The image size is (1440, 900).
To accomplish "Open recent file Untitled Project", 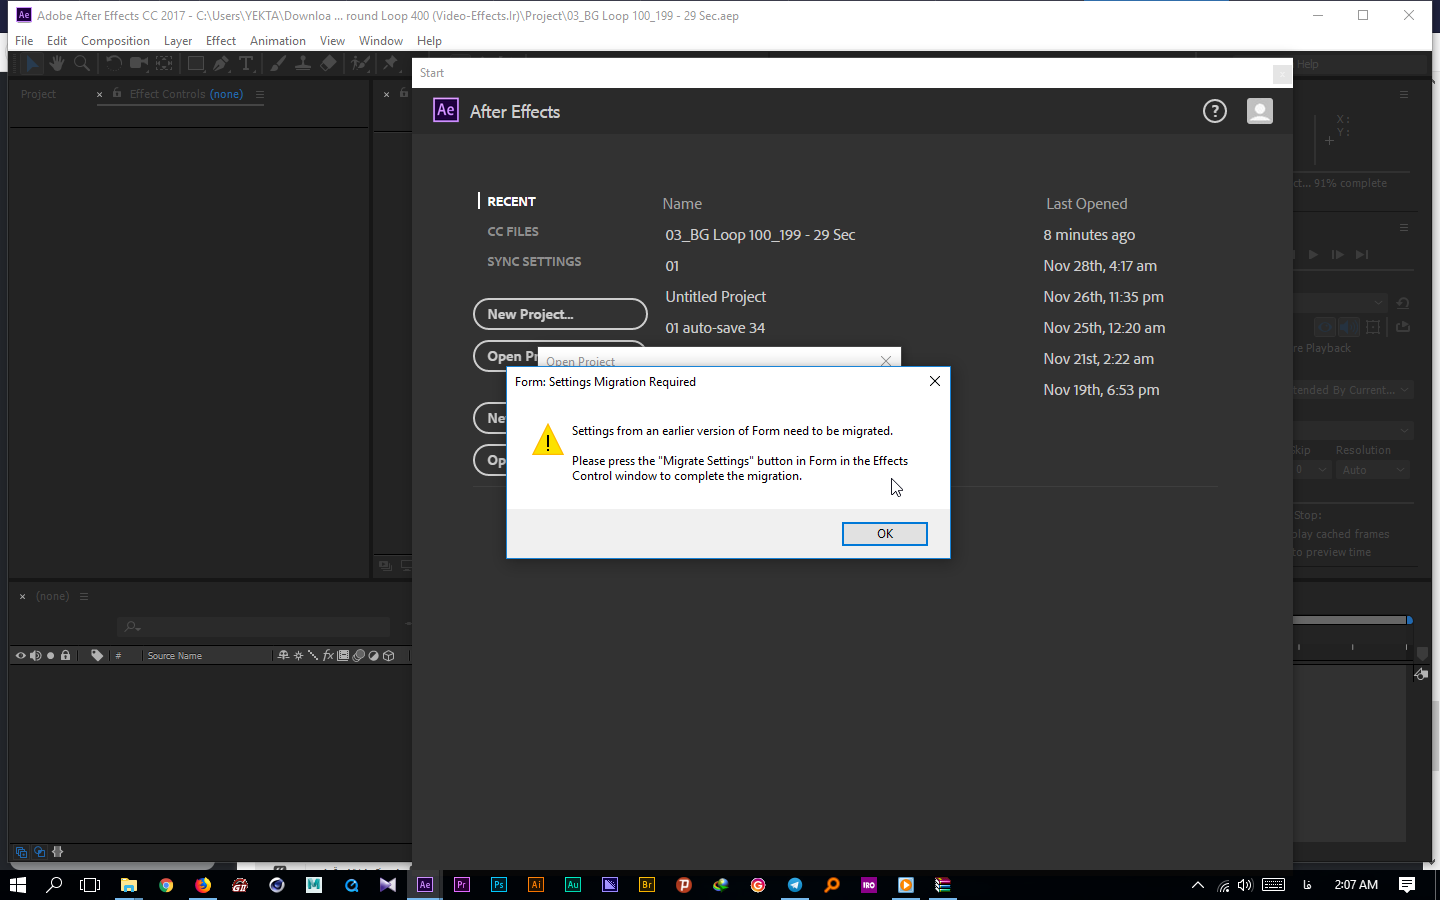I will click(x=716, y=297).
